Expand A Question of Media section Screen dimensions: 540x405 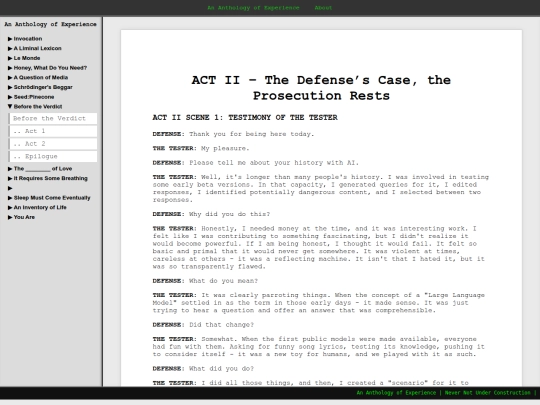38,77
